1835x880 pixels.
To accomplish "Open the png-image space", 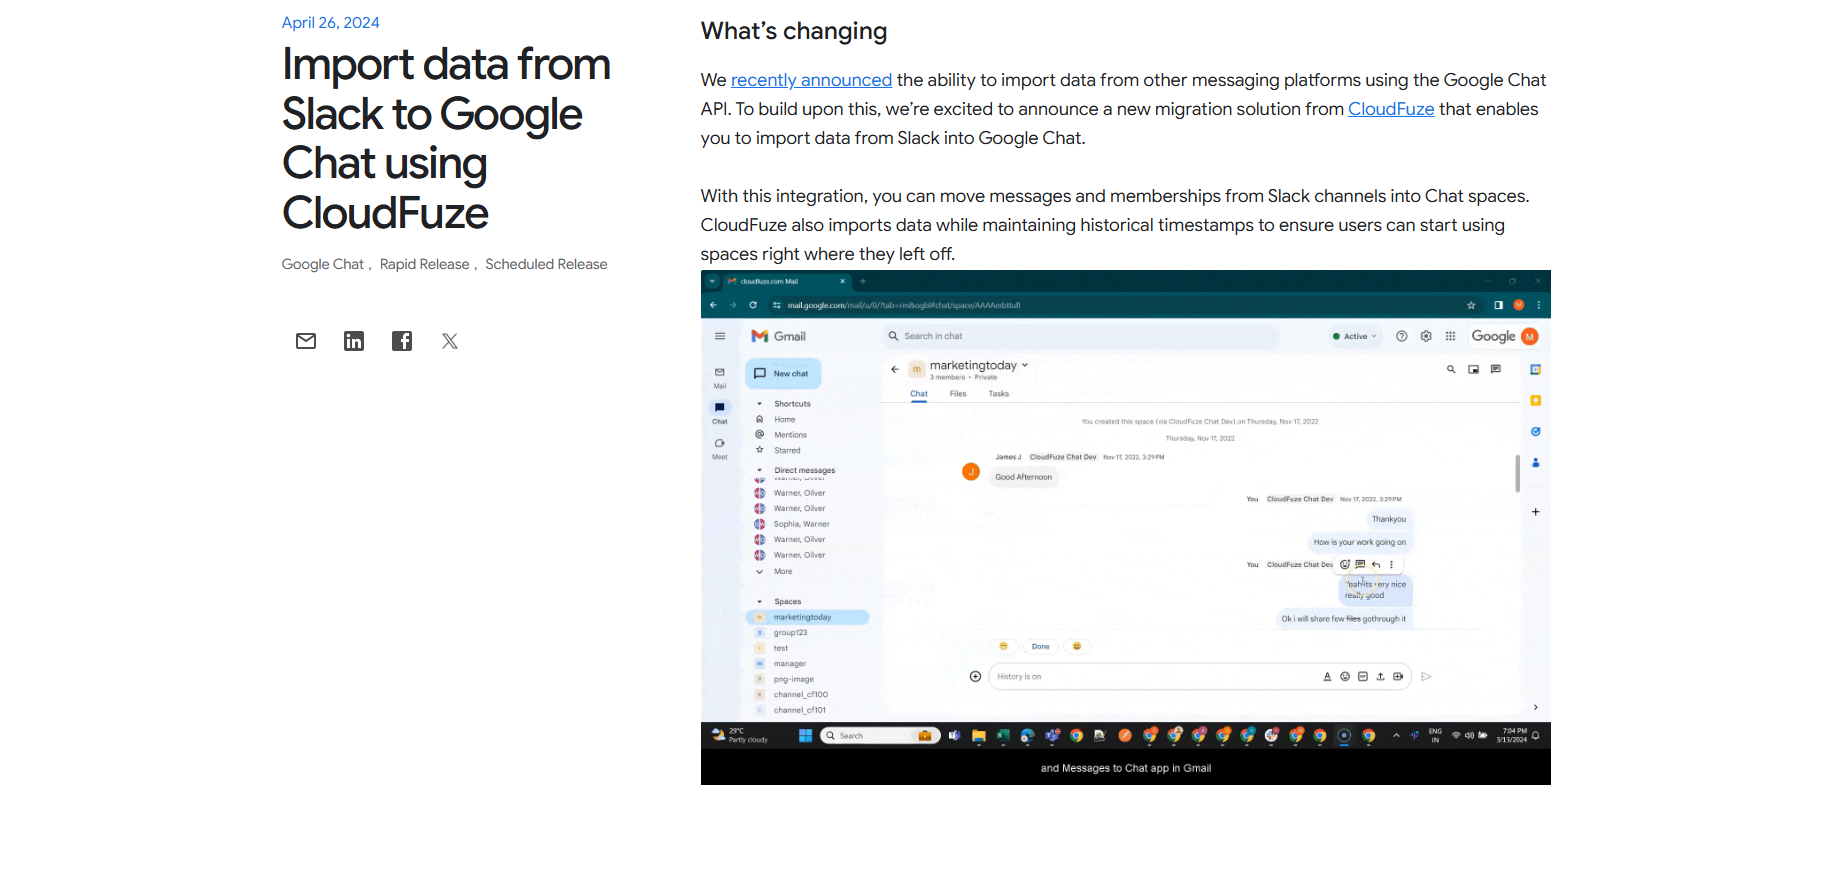I will 793,679.
